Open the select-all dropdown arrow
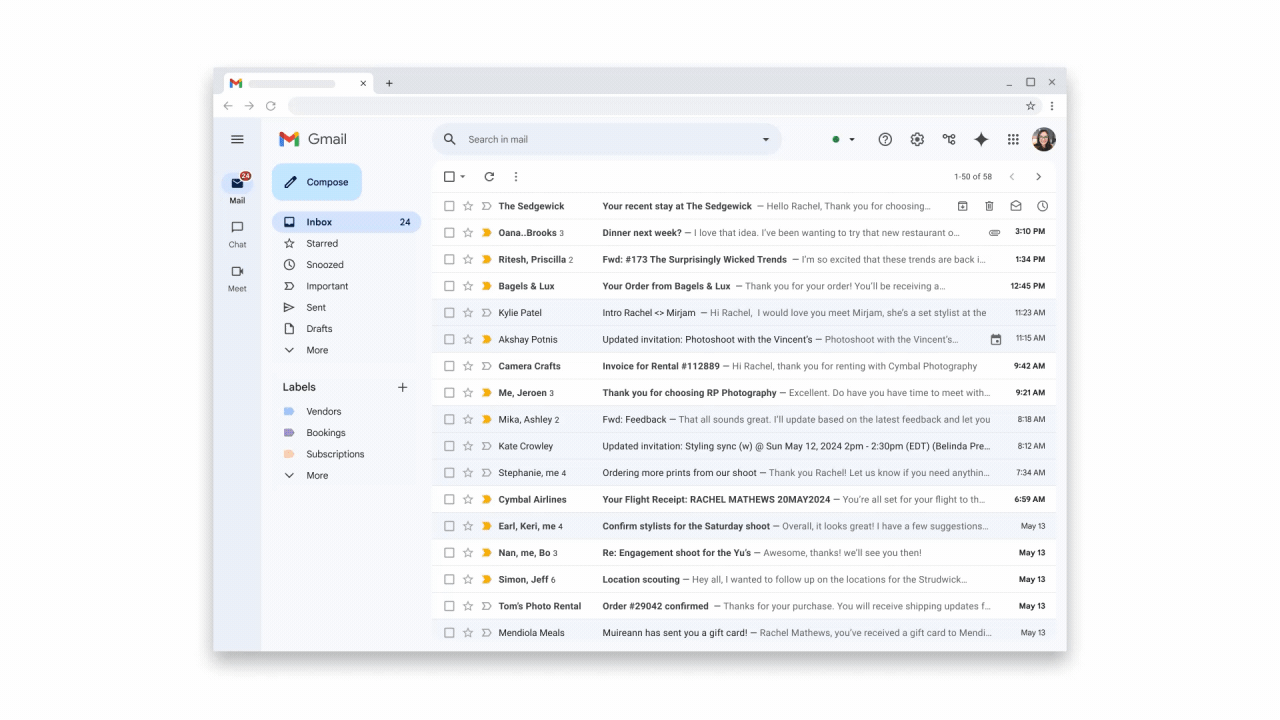The image size is (1280, 720). 463,177
